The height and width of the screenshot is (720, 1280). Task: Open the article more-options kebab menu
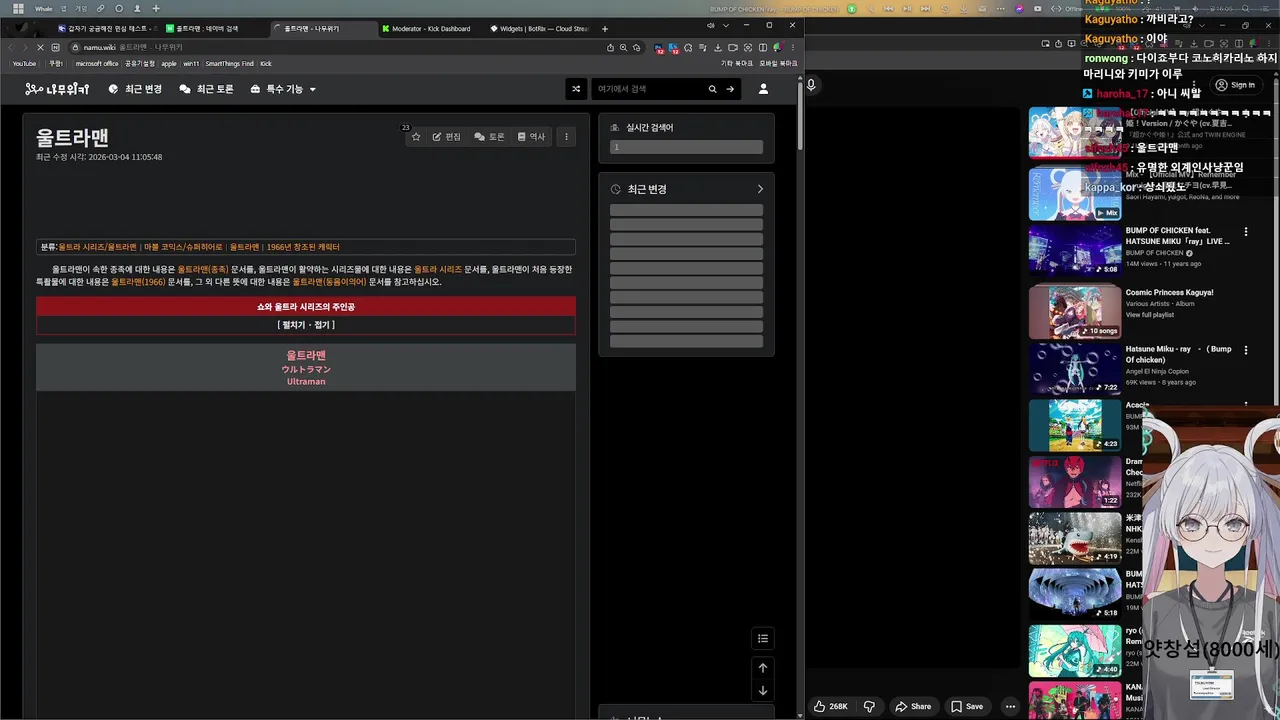click(566, 137)
